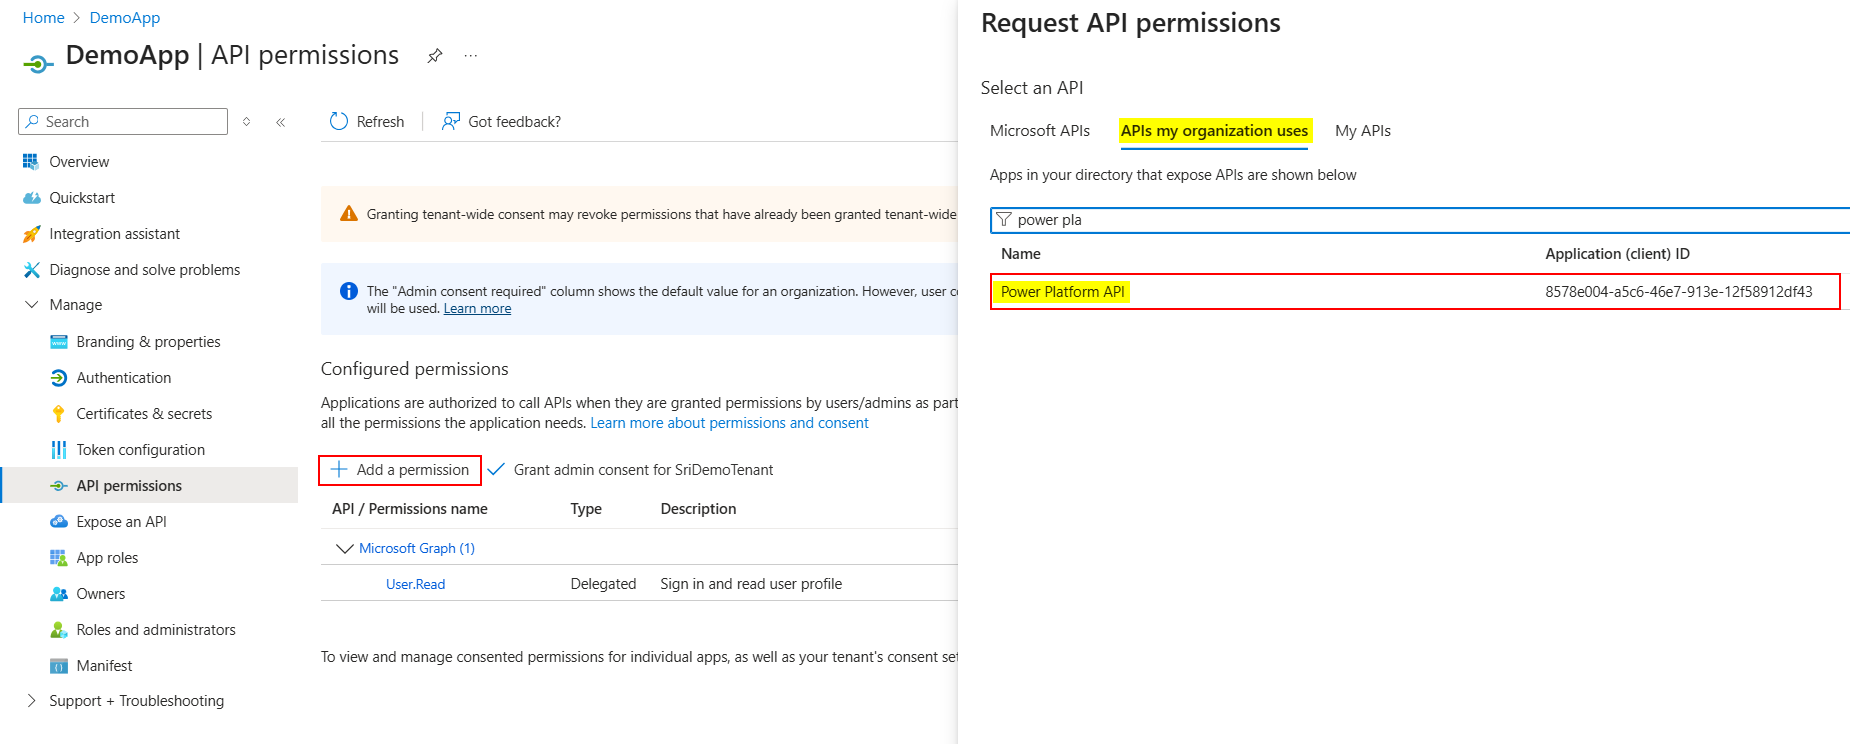Click the filter funnel icon in the API search box
Viewport: 1850px width, 744px height.
click(1004, 220)
